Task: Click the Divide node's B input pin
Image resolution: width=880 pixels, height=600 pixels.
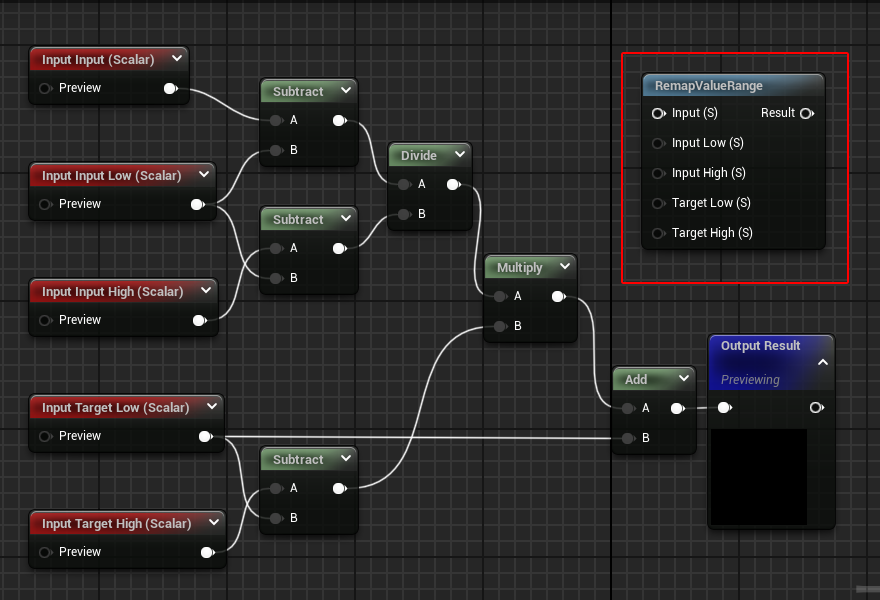Action: tap(403, 214)
